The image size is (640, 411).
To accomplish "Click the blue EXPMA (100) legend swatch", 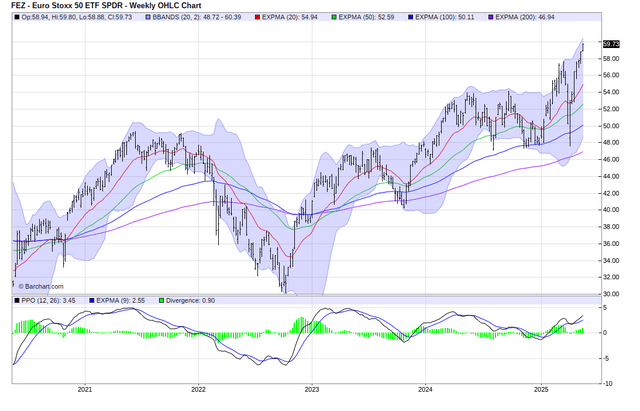I will click(411, 17).
